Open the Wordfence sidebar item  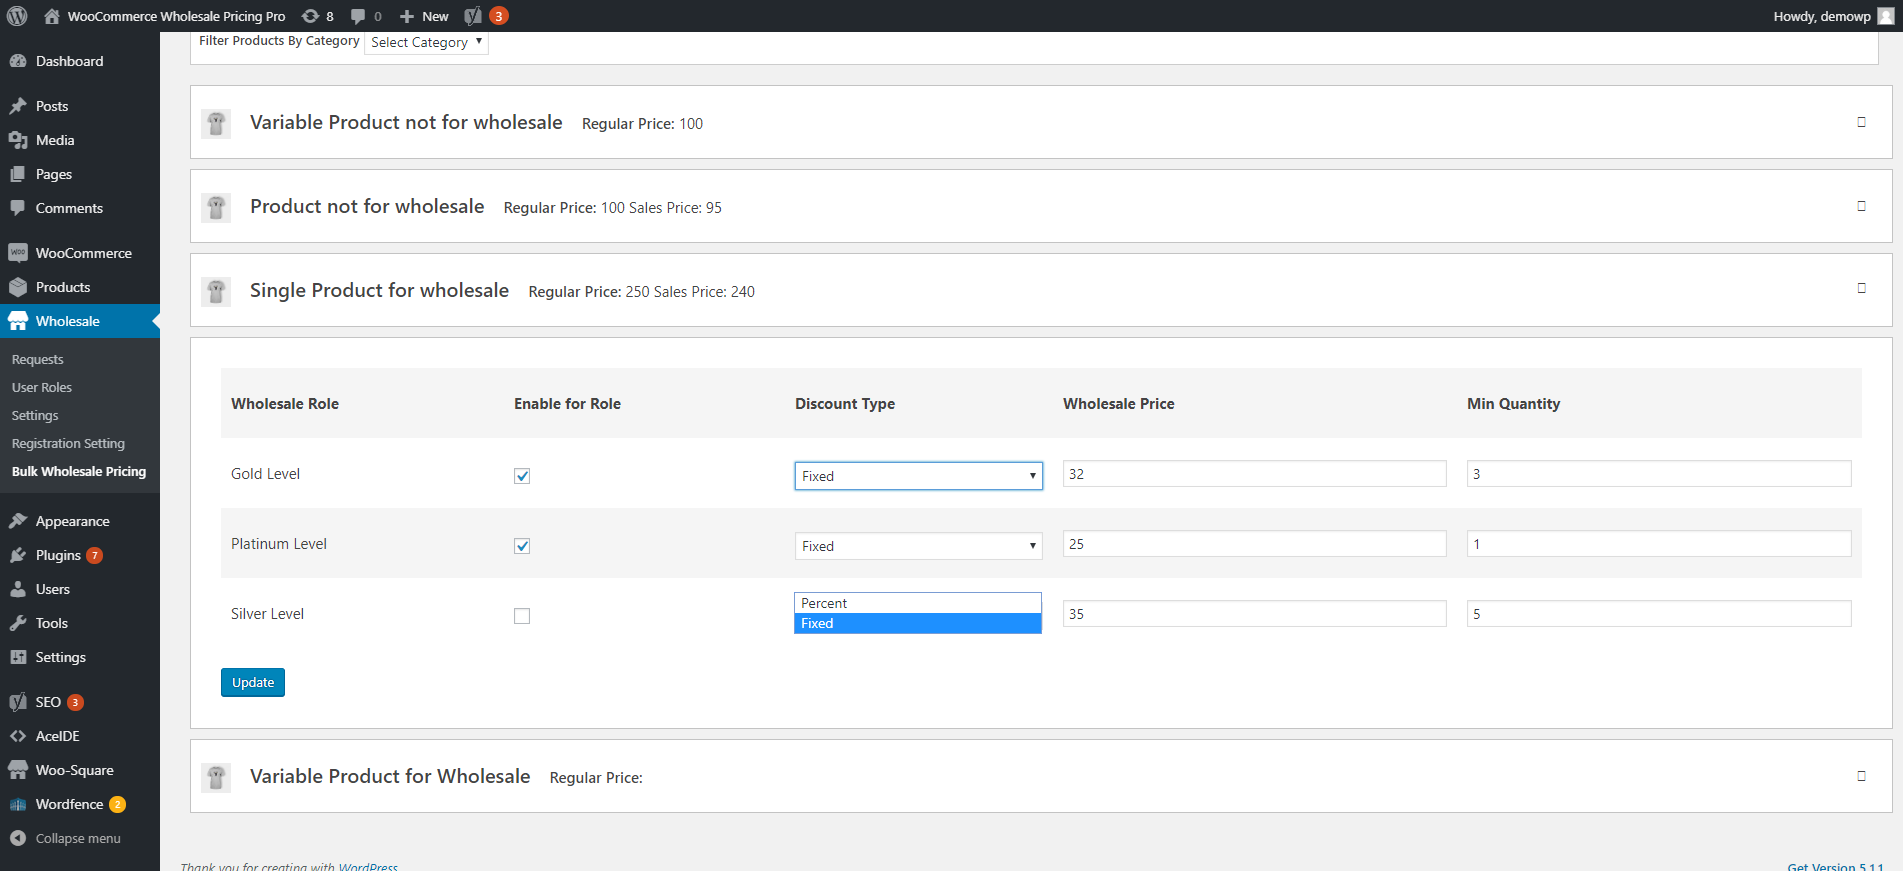point(69,804)
